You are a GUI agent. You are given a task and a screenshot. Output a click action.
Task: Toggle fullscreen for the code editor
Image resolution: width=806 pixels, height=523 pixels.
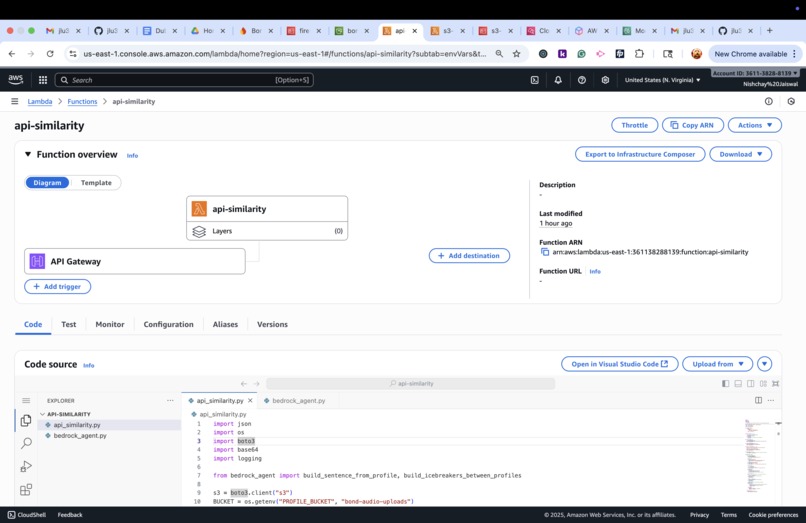776,384
